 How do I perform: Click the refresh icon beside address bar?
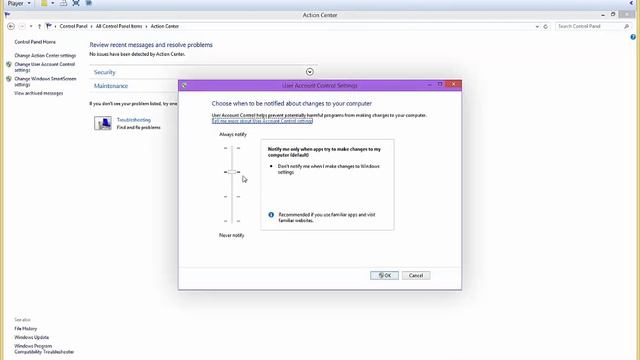click(x=545, y=27)
